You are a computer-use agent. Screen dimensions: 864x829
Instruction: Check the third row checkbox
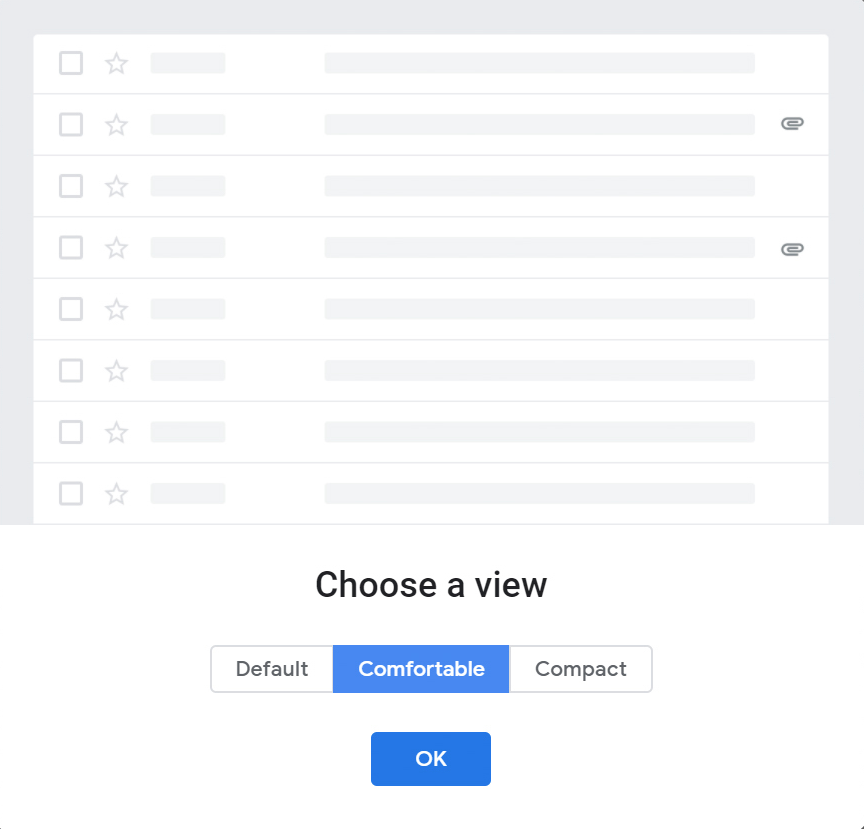tap(71, 186)
